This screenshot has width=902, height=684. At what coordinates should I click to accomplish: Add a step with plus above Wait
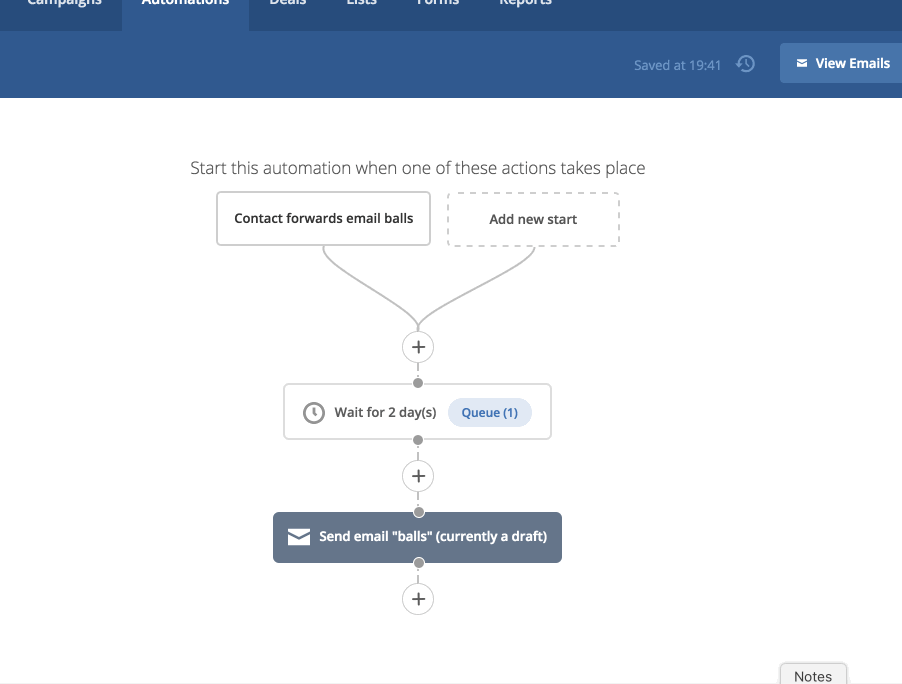coord(418,347)
